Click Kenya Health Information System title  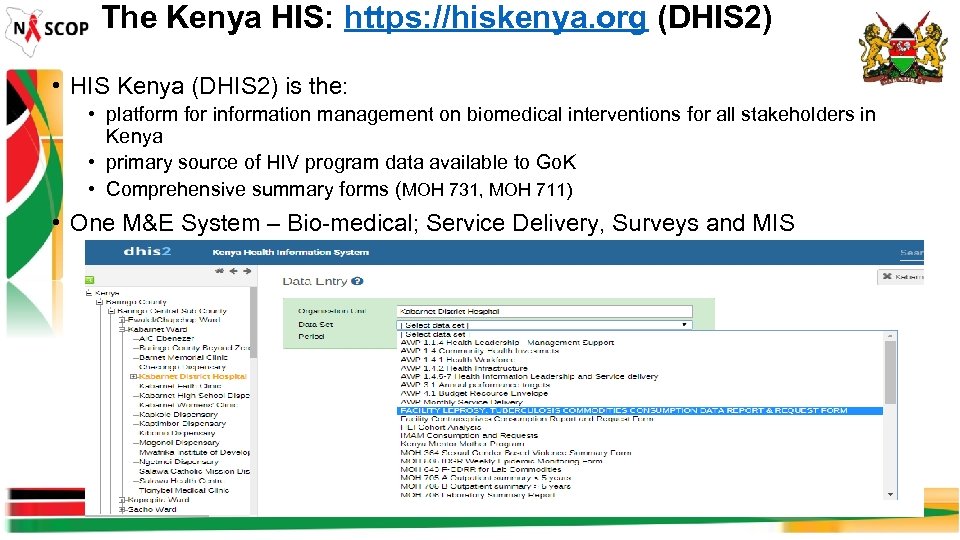290,252
